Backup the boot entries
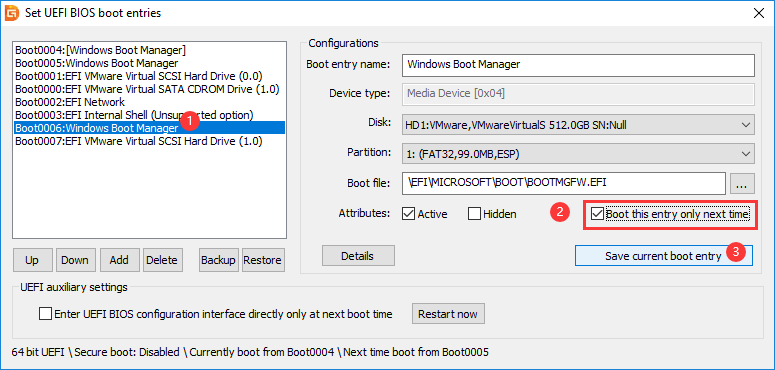This screenshot has width=775, height=370. pyautogui.click(x=218, y=260)
